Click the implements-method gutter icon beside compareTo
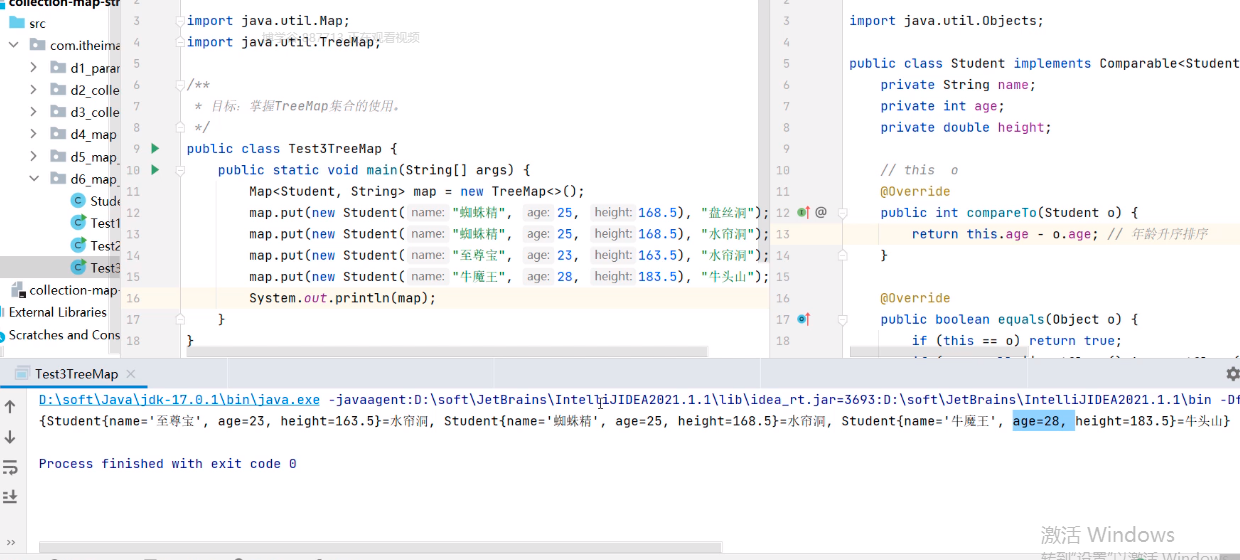This screenshot has height=560, width=1240. tap(803, 212)
